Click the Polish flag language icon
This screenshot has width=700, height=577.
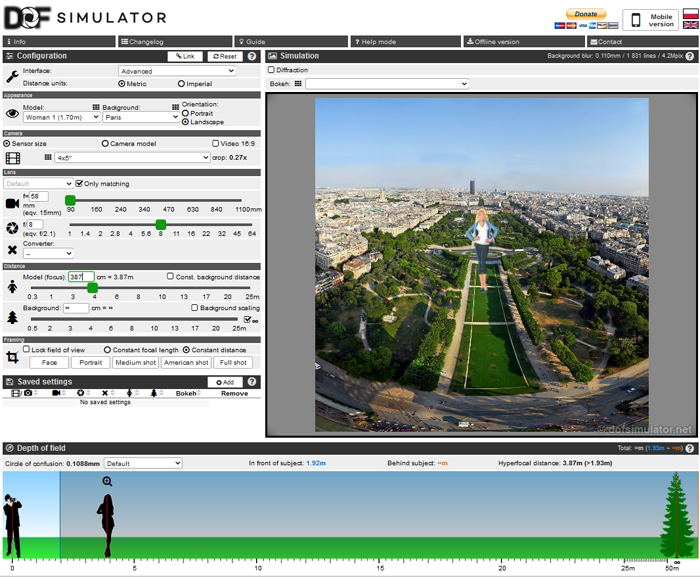pos(690,13)
